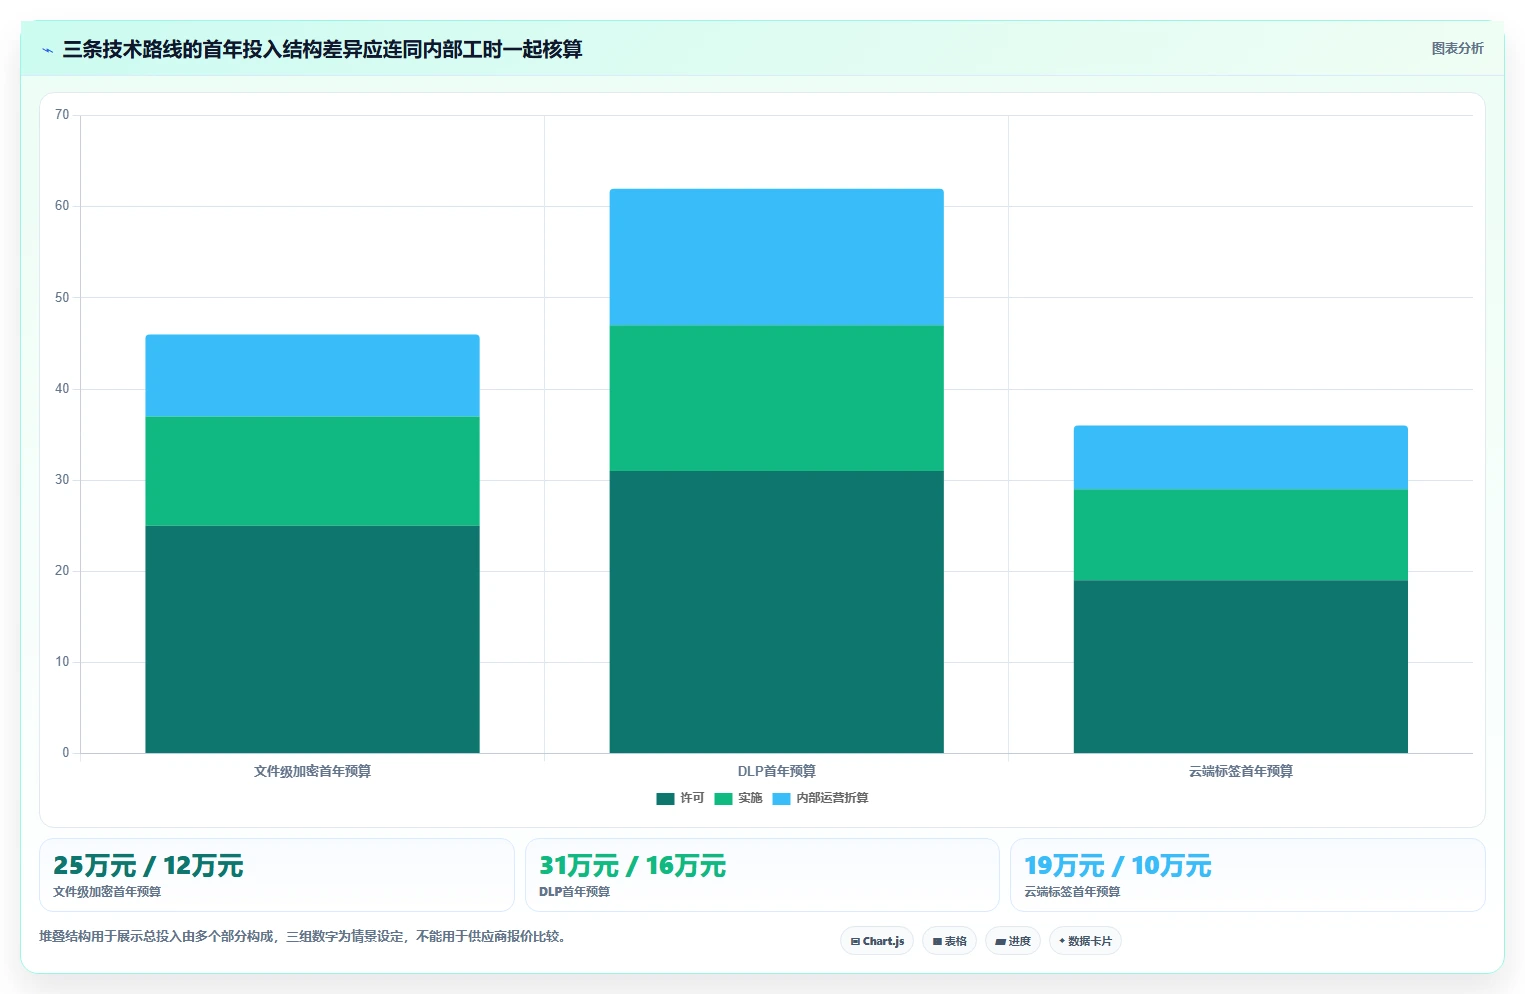Click the 许可 segment of 云端标签 bar
The width and height of the screenshot is (1525, 994).
(1240, 667)
